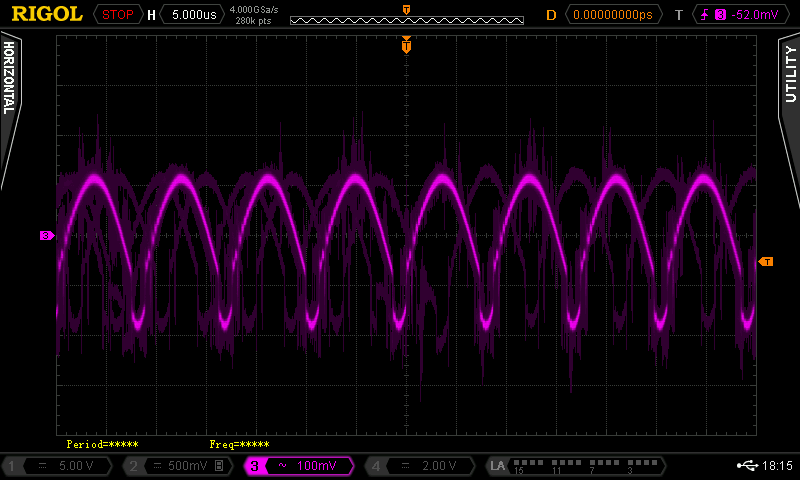Select the channel 3 ground reference marker
The width and height of the screenshot is (800, 480).
[x=46, y=235]
